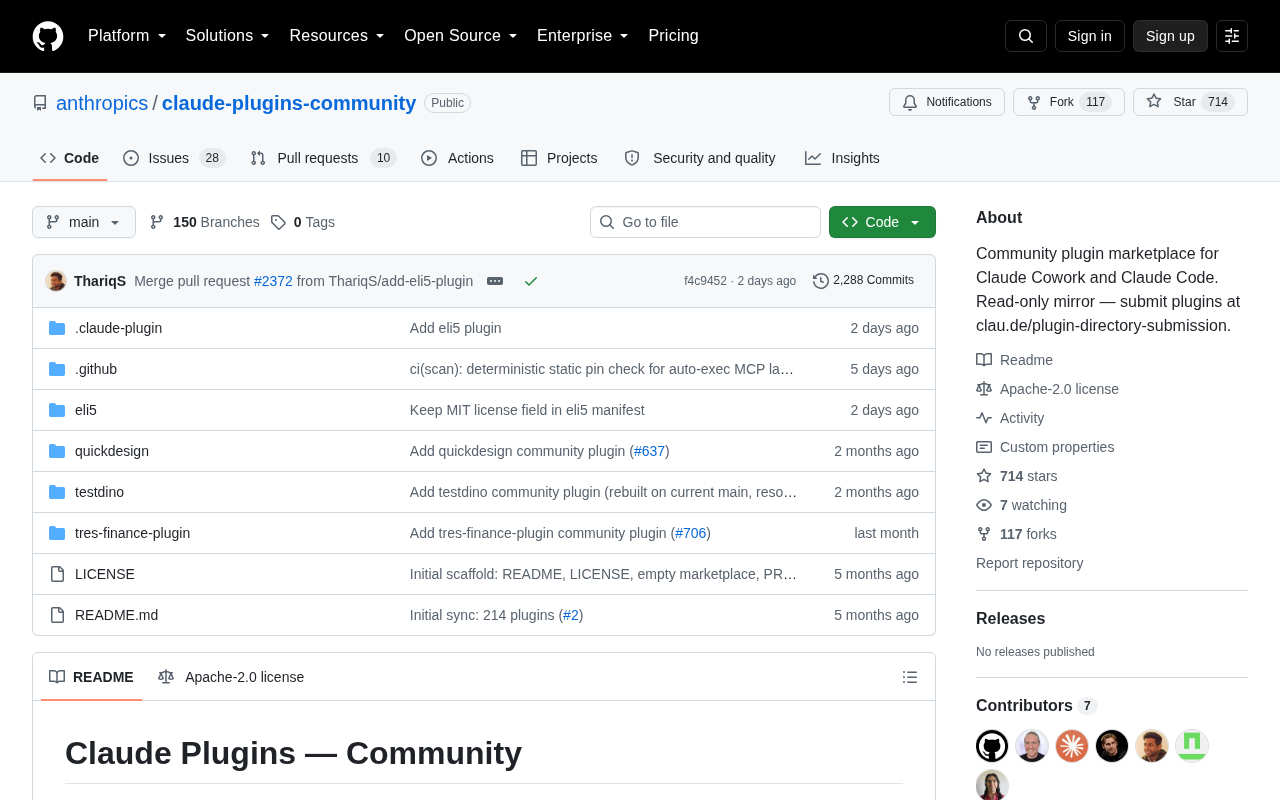
Task: Open the GitHub home logo
Action: coord(48,36)
